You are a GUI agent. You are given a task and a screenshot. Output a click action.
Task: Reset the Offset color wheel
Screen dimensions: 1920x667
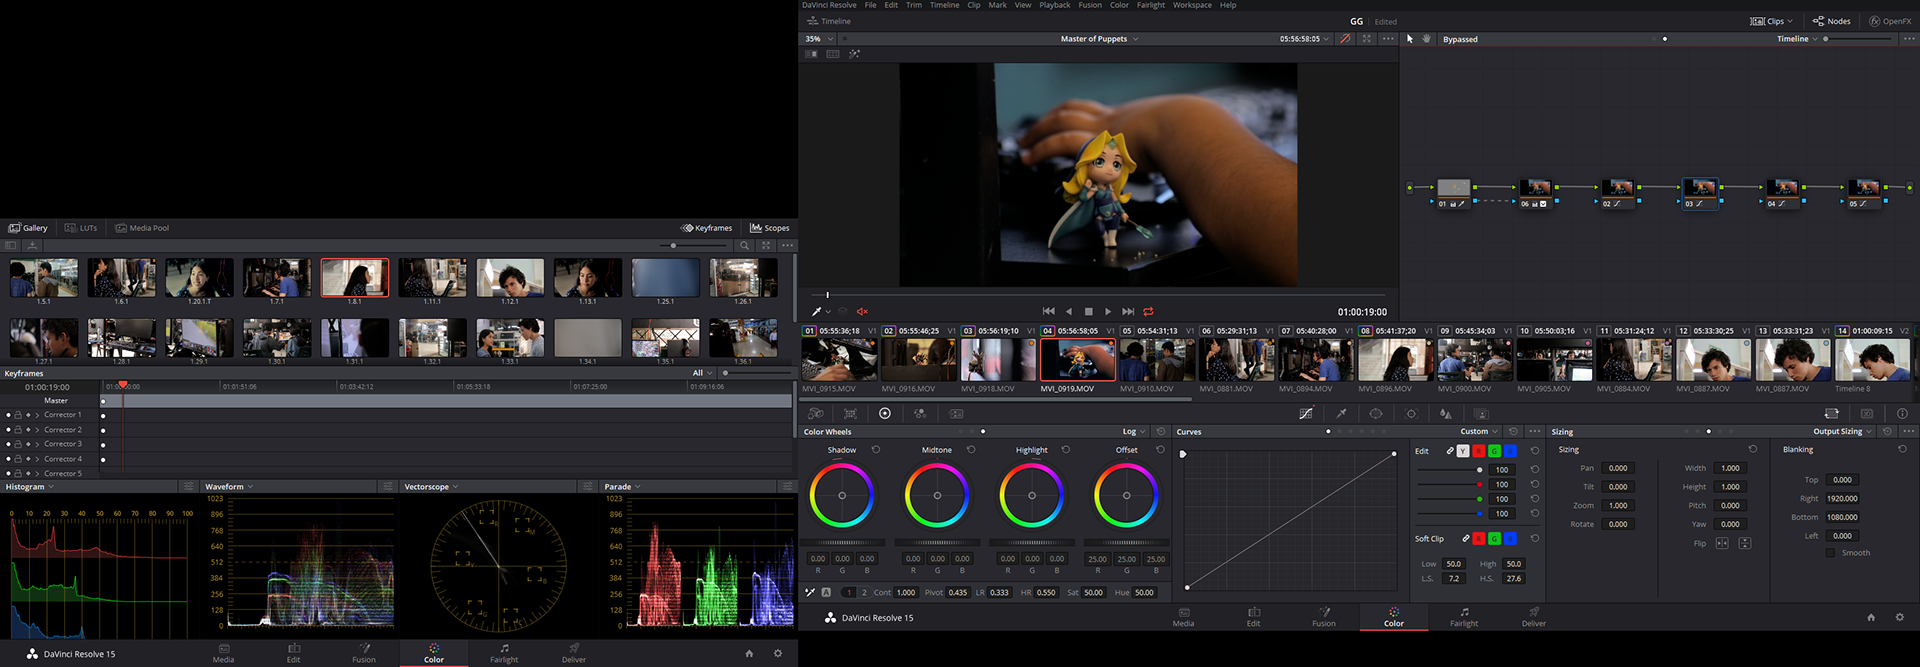tap(1161, 450)
